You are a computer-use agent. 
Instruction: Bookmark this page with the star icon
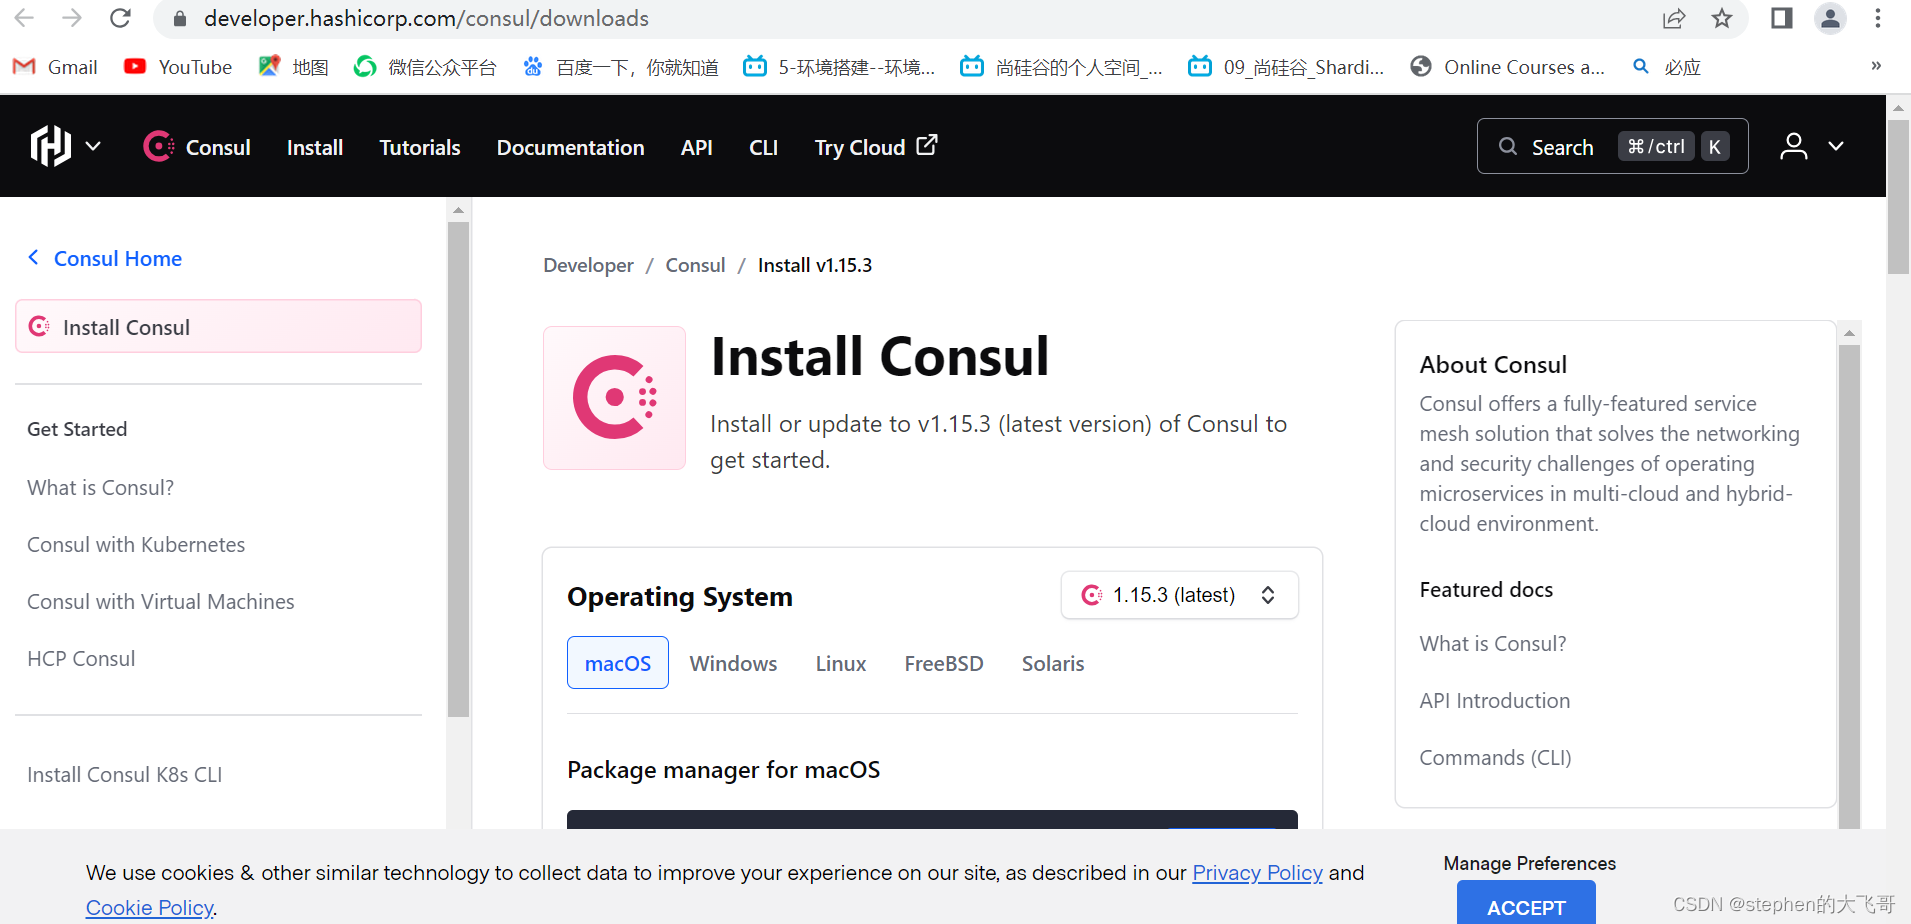[1722, 18]
